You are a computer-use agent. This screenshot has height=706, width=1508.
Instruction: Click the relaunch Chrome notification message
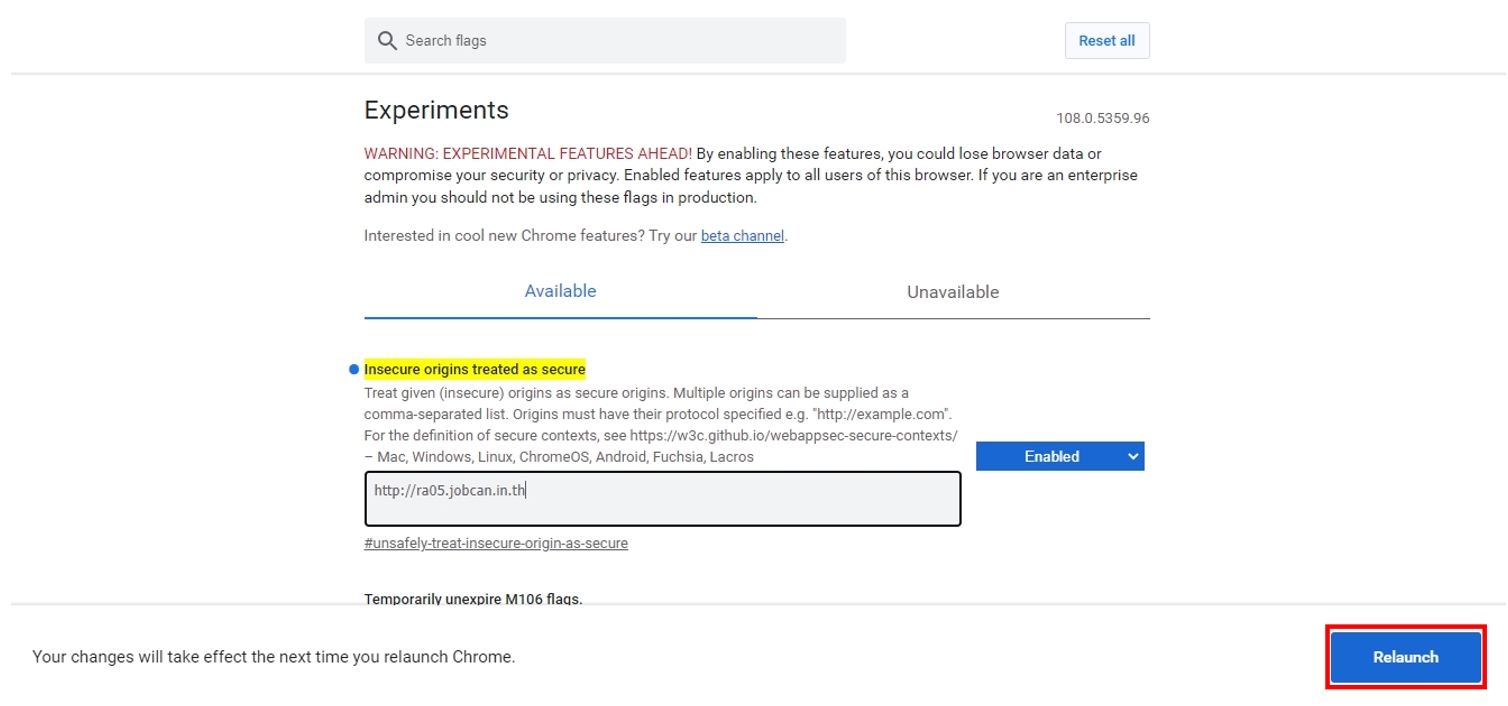tap(274, 657)
